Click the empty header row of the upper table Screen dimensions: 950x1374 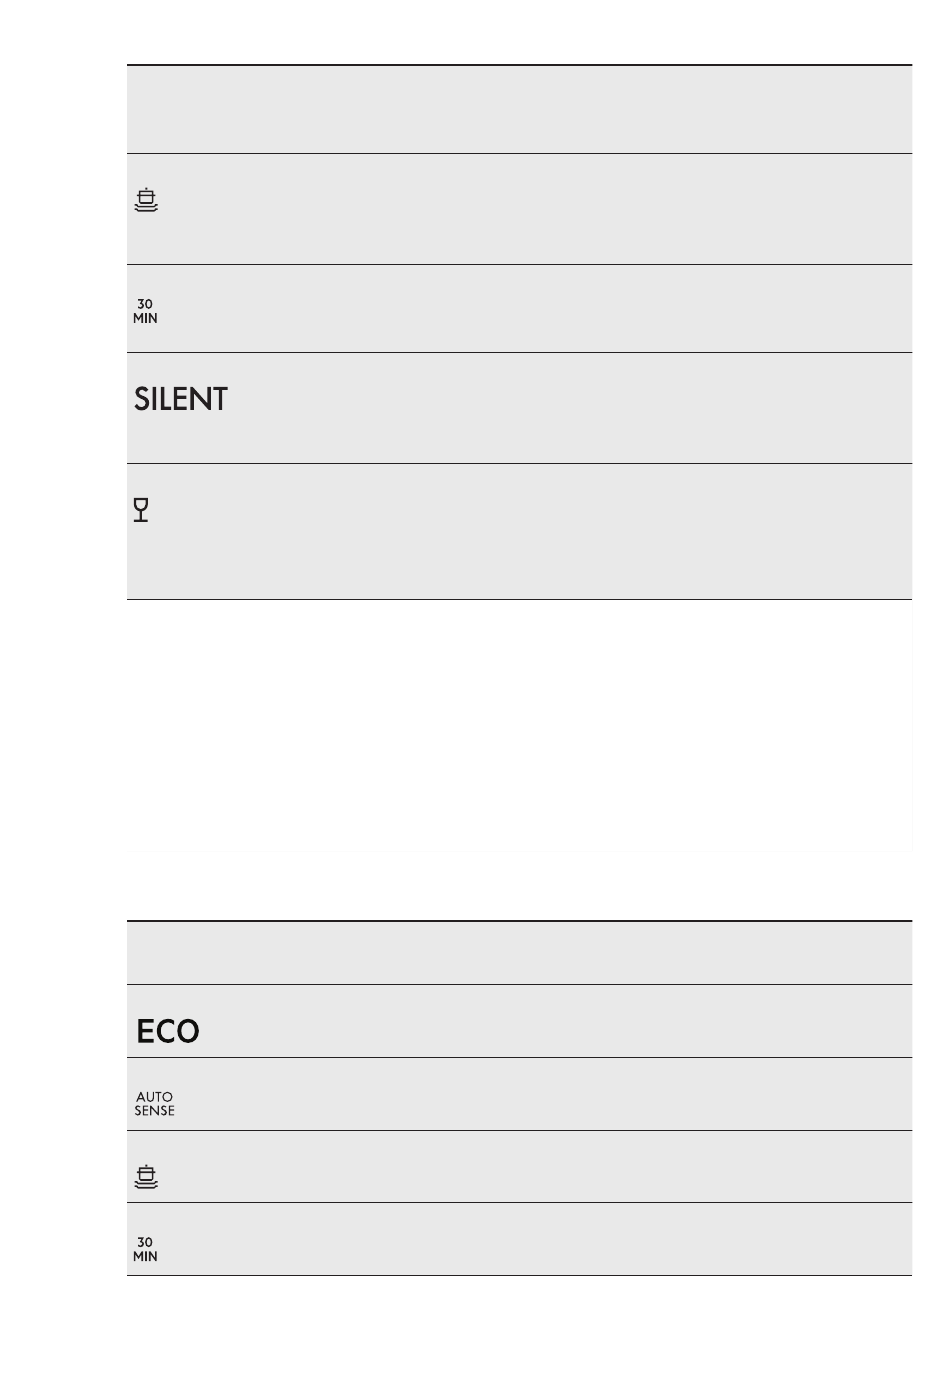click(519, 109)
